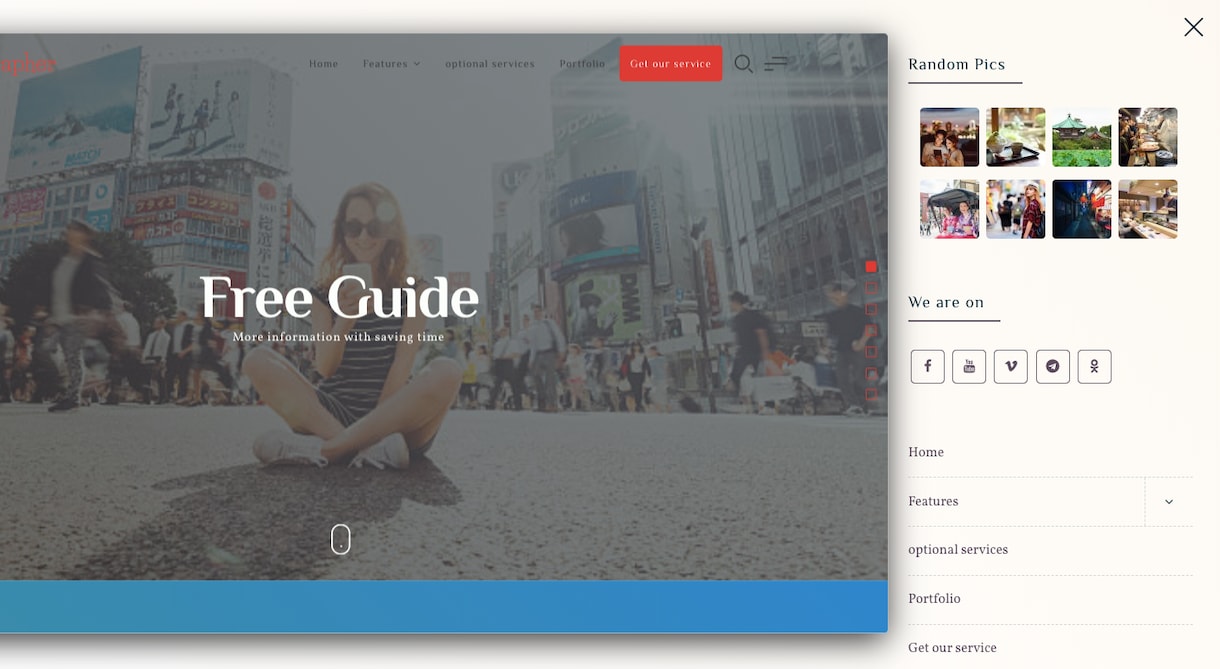This screenshot has width=1220, height=669.
Task: Open the Features dropdown in the top navigation
Action: 391,64
